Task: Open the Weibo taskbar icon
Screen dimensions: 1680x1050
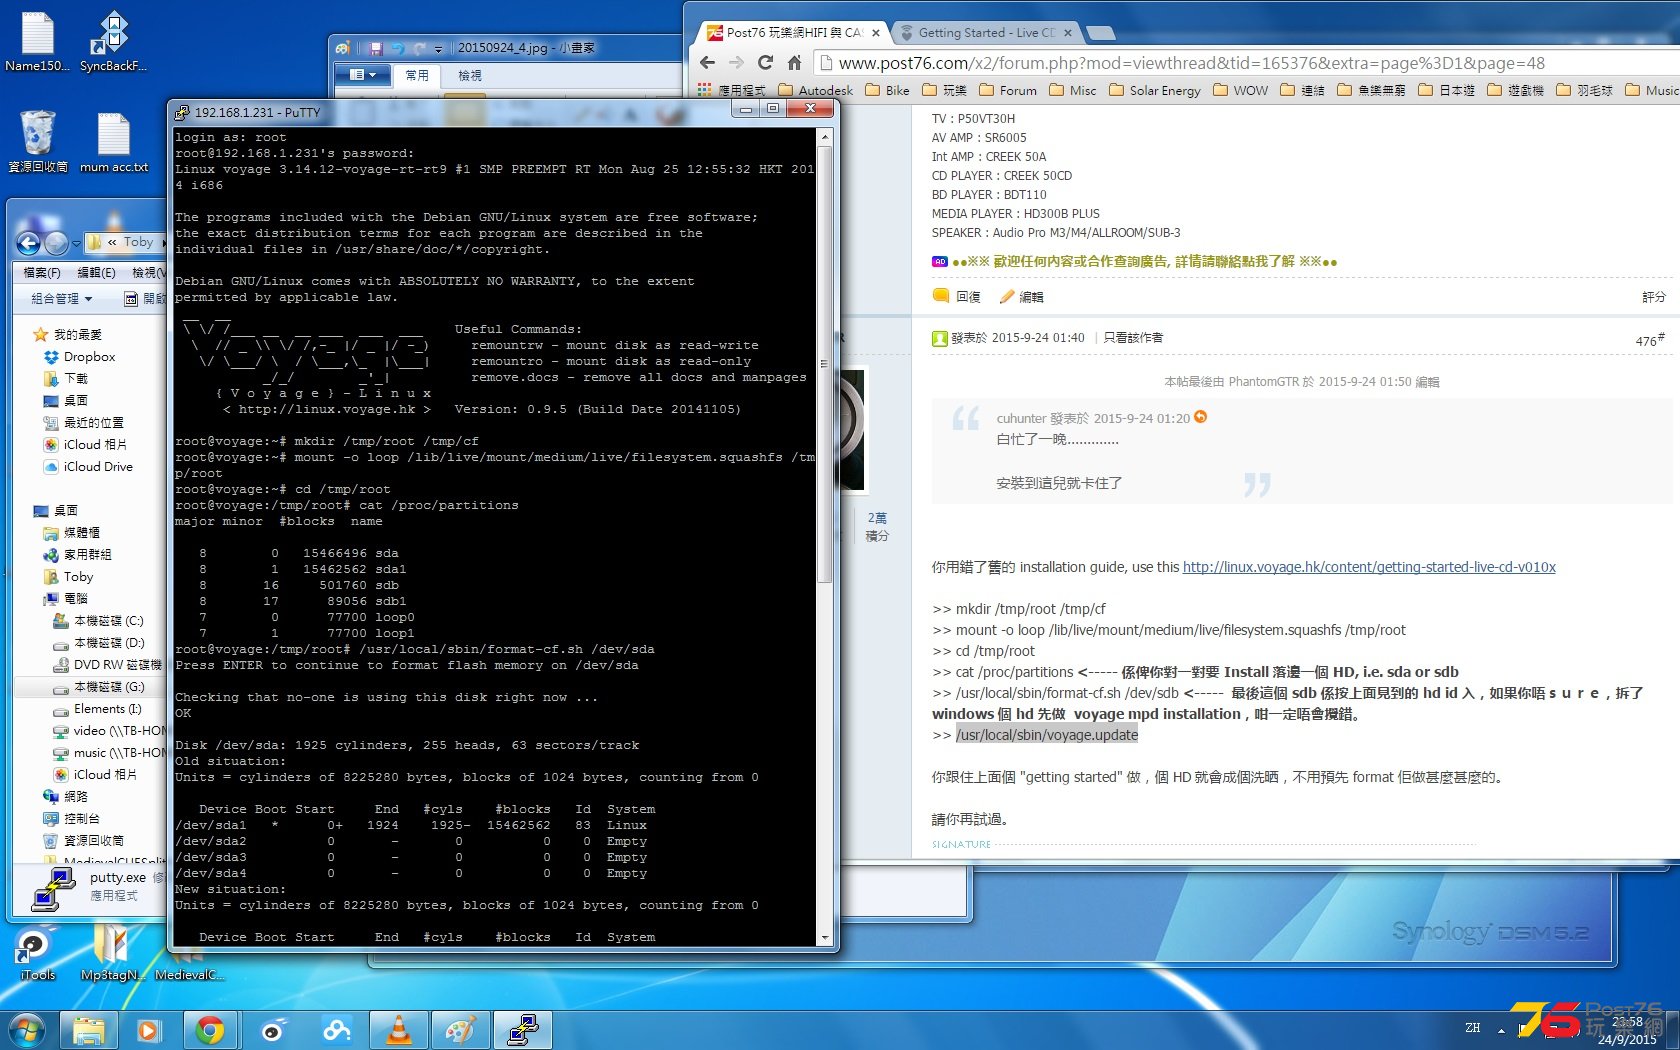Action: [272, 1030]
